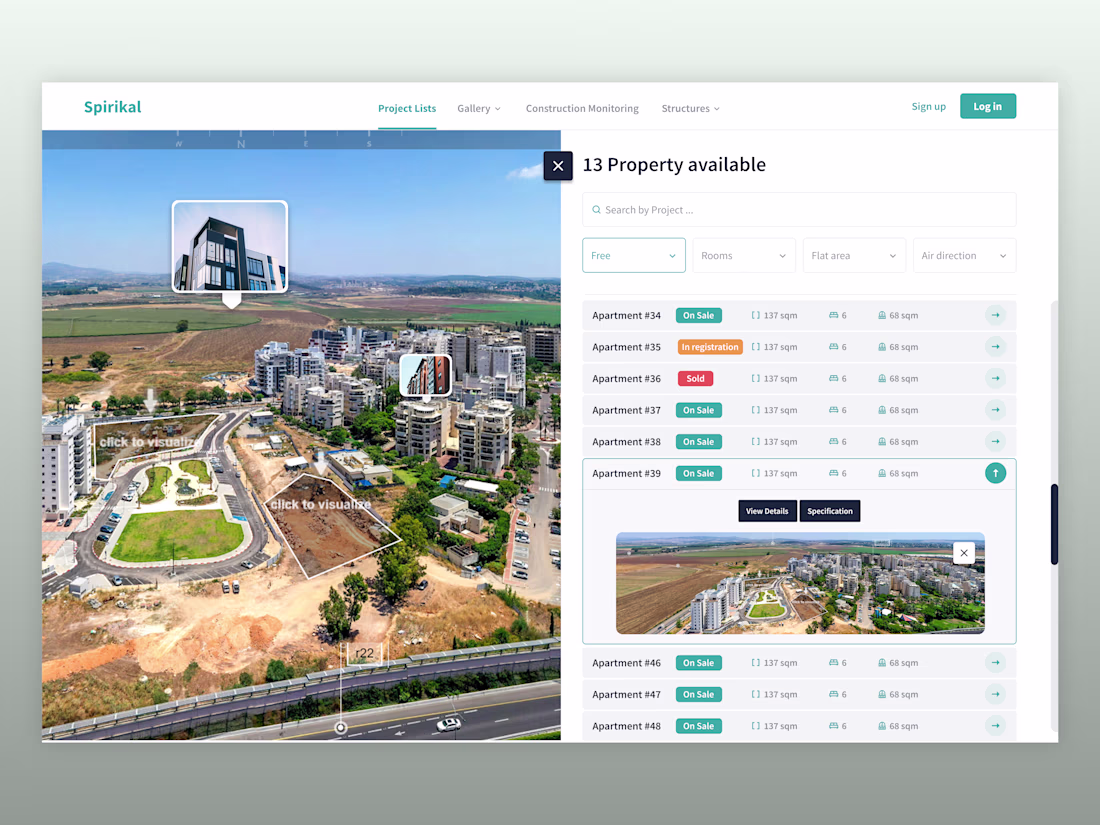Click the Log in button

[x=988, y=106]
